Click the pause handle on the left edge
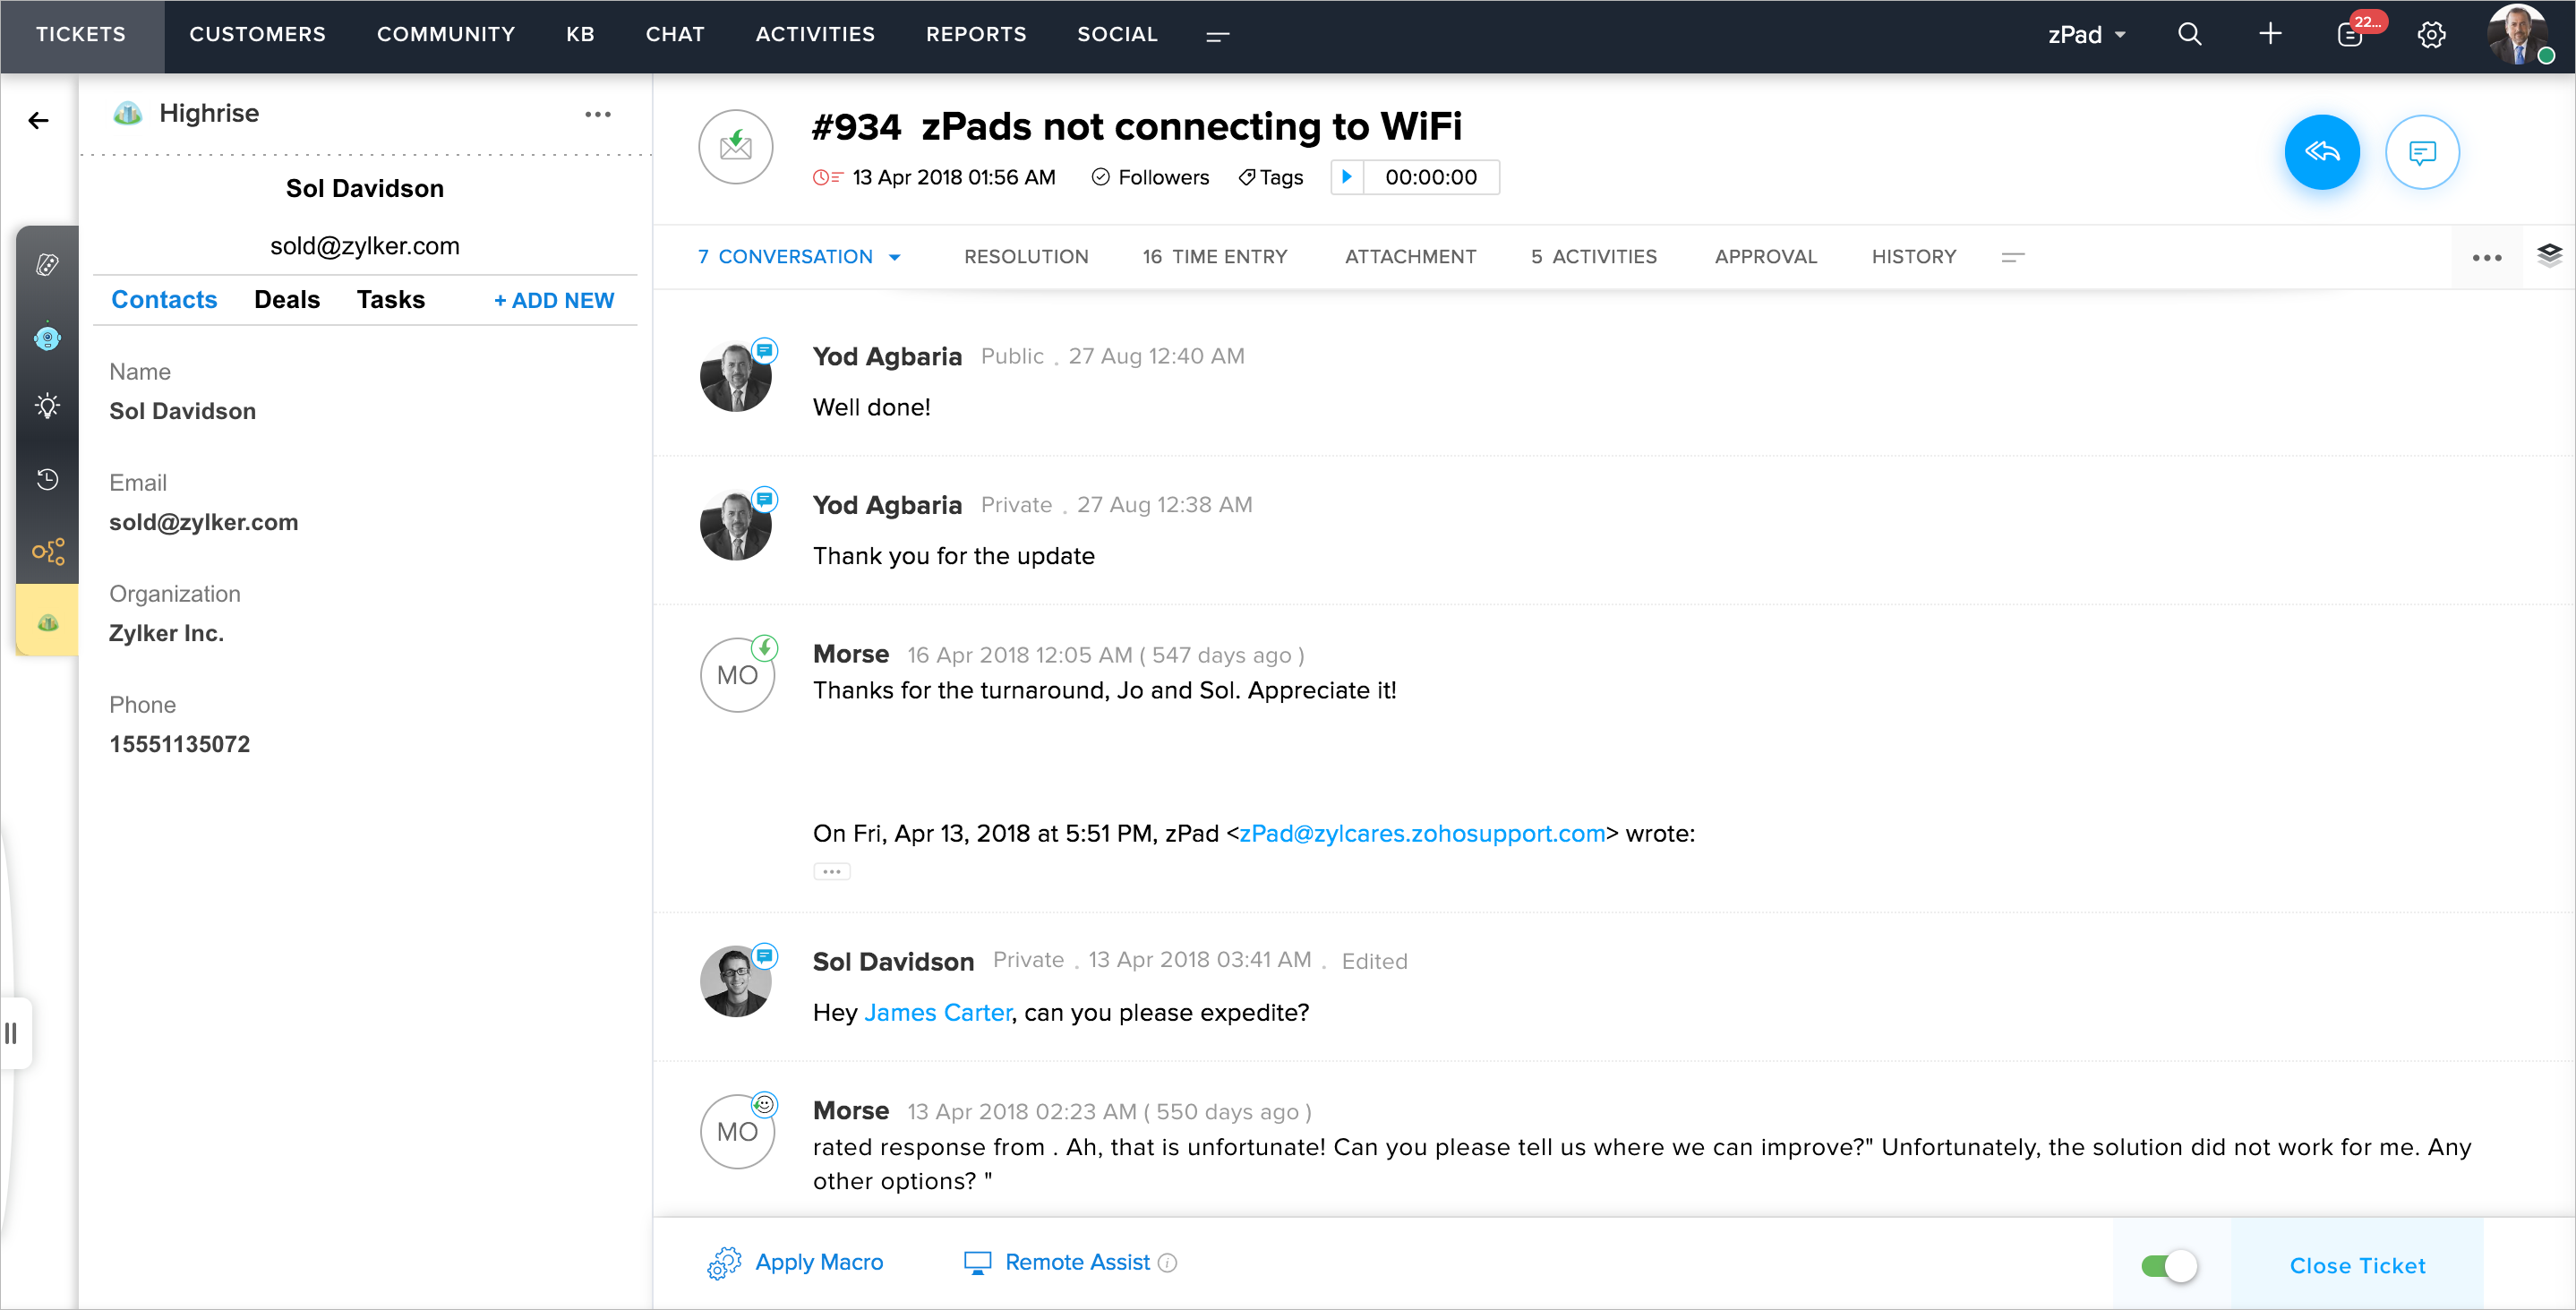 coord(12,1032)
